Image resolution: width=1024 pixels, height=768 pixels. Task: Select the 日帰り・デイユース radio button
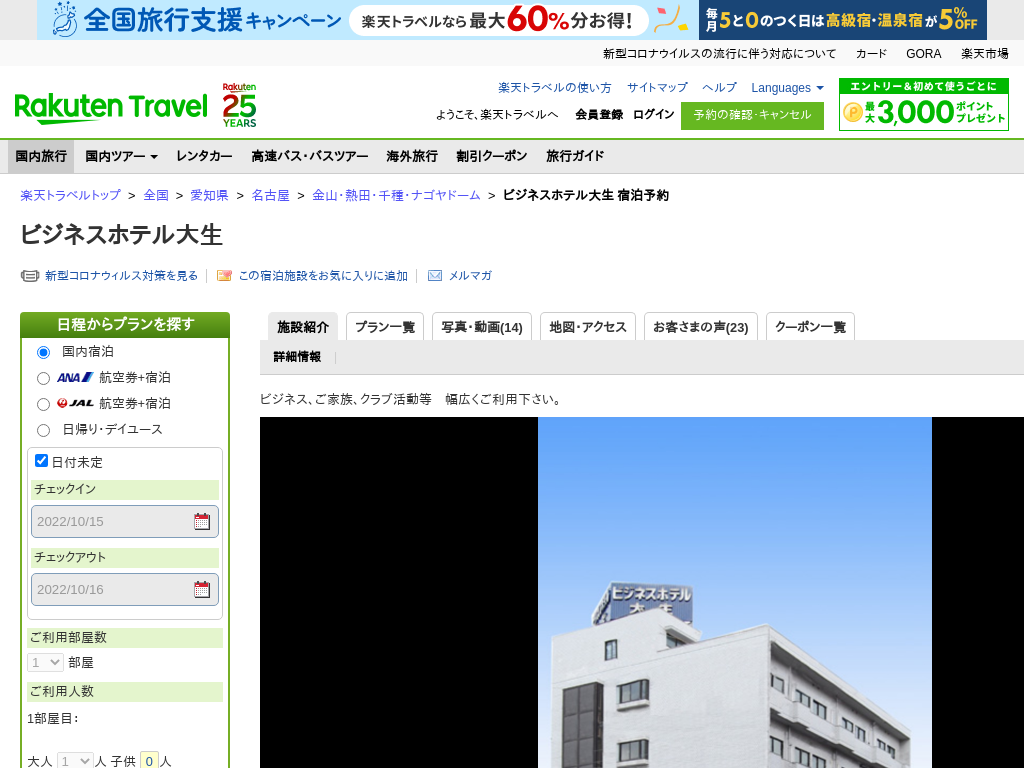[43, 430]
